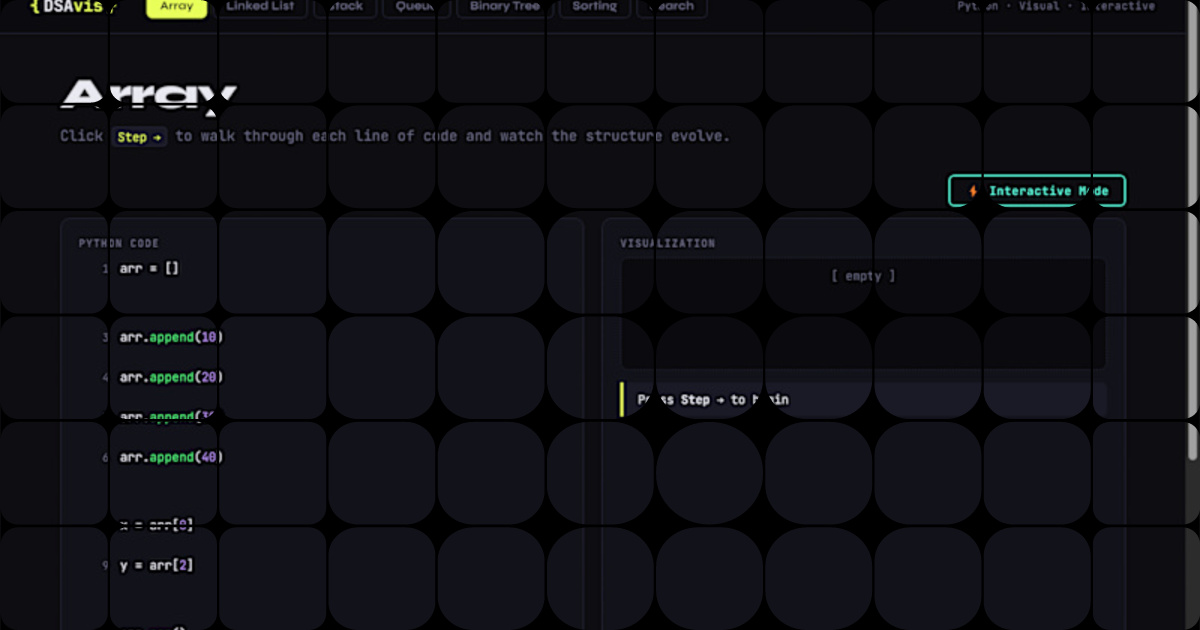Open the Stack tab

[345, 7]
